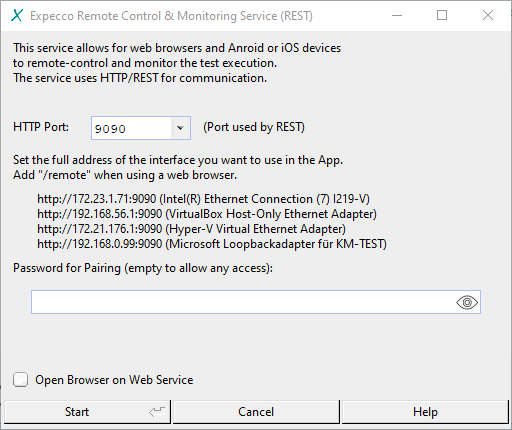Click the Expecco X logo icon

[17, 15]
